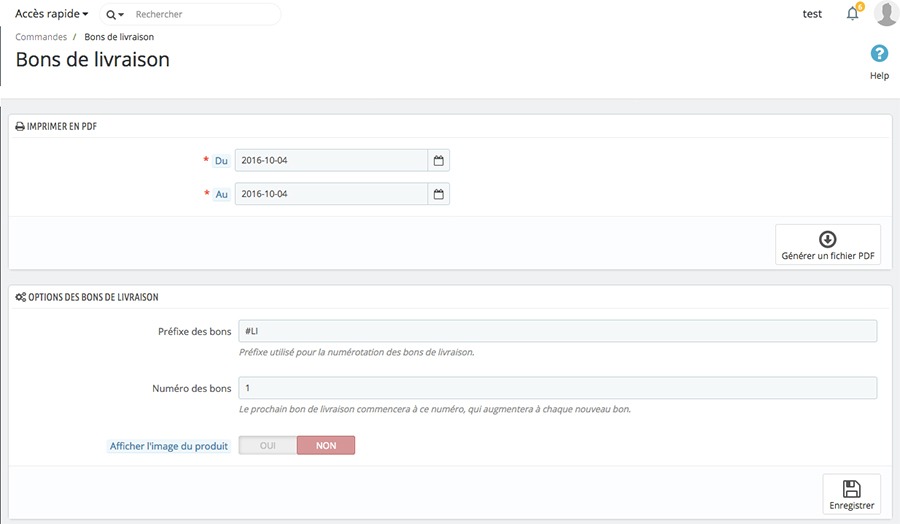Image resolution: width=900 pixels, height=524 pixels.
Task: Expand the Accès rapide dropdown
Action: coord(52,14)
